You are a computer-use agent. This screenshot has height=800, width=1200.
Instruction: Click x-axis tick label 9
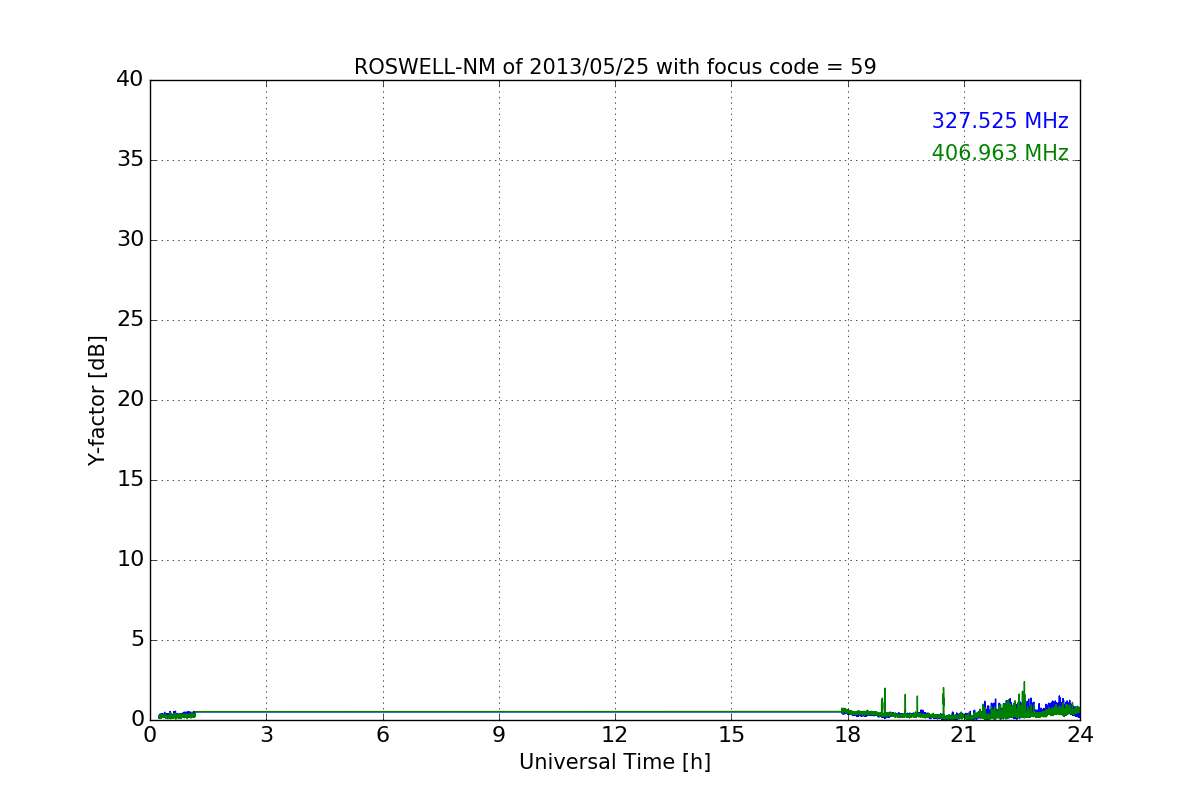(x=499, y=735)
